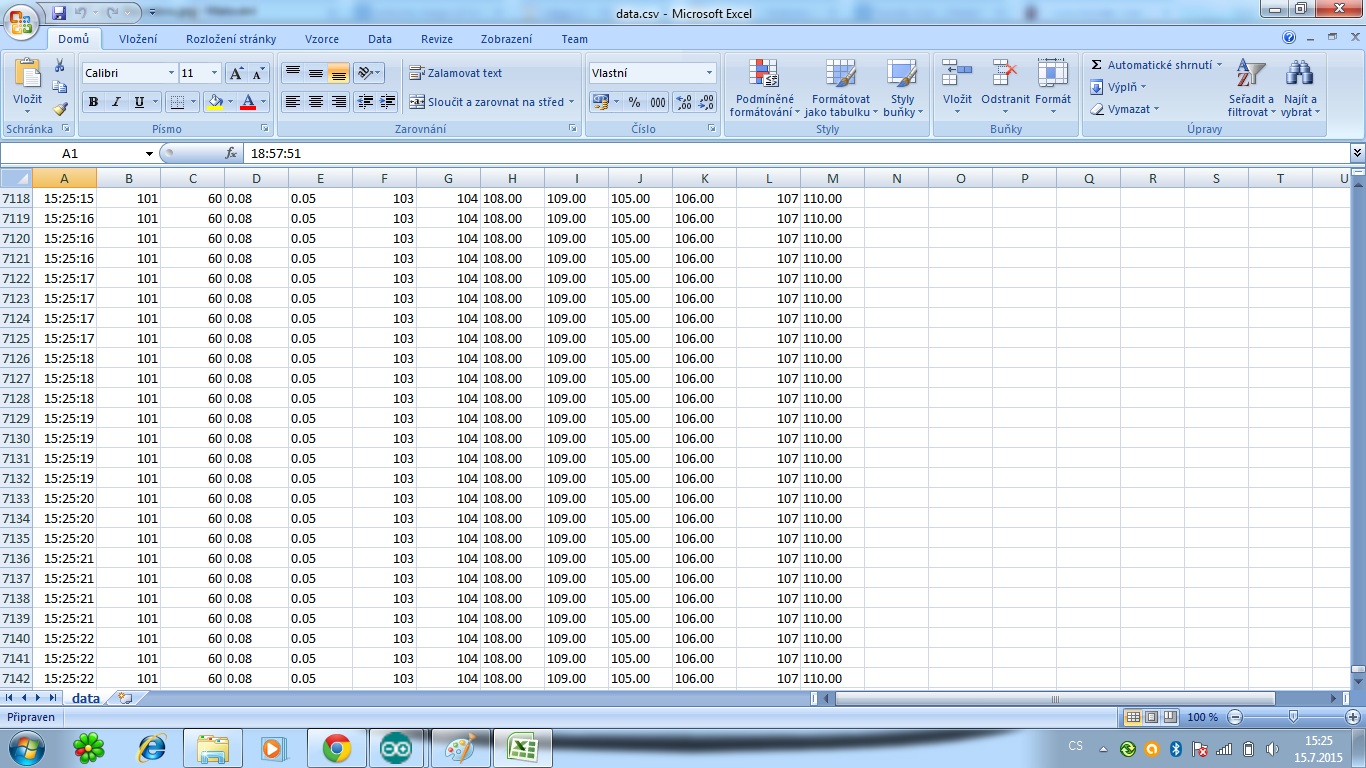Click the Increase Decimal icon
This screenshot has height=768, width=1366.
point(683,102)
